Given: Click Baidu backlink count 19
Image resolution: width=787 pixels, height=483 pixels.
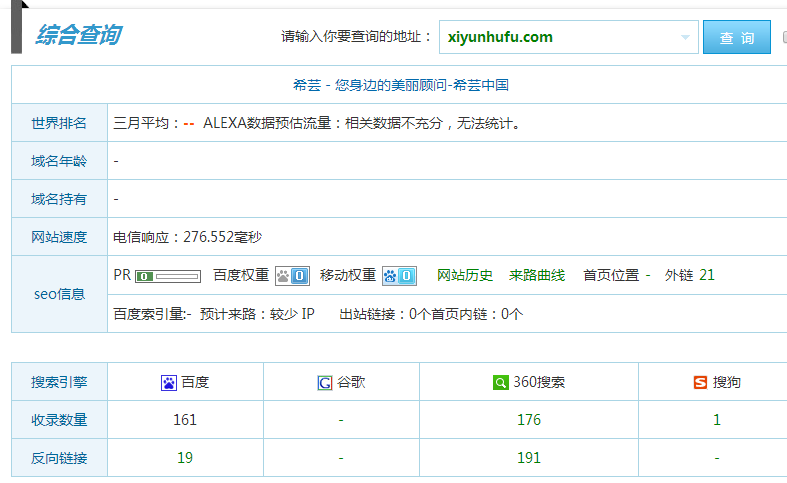Looking at the screenshot, I should tap(185, 458).
